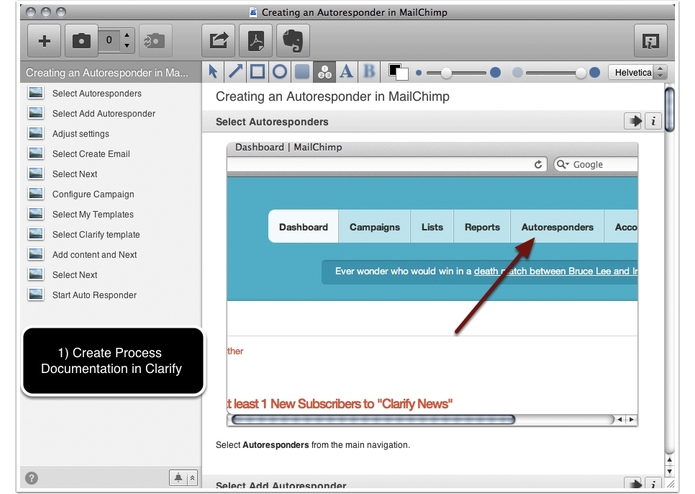Adjust the opacity slider knob
Screen dimensions: 695x494
point(580,73)
